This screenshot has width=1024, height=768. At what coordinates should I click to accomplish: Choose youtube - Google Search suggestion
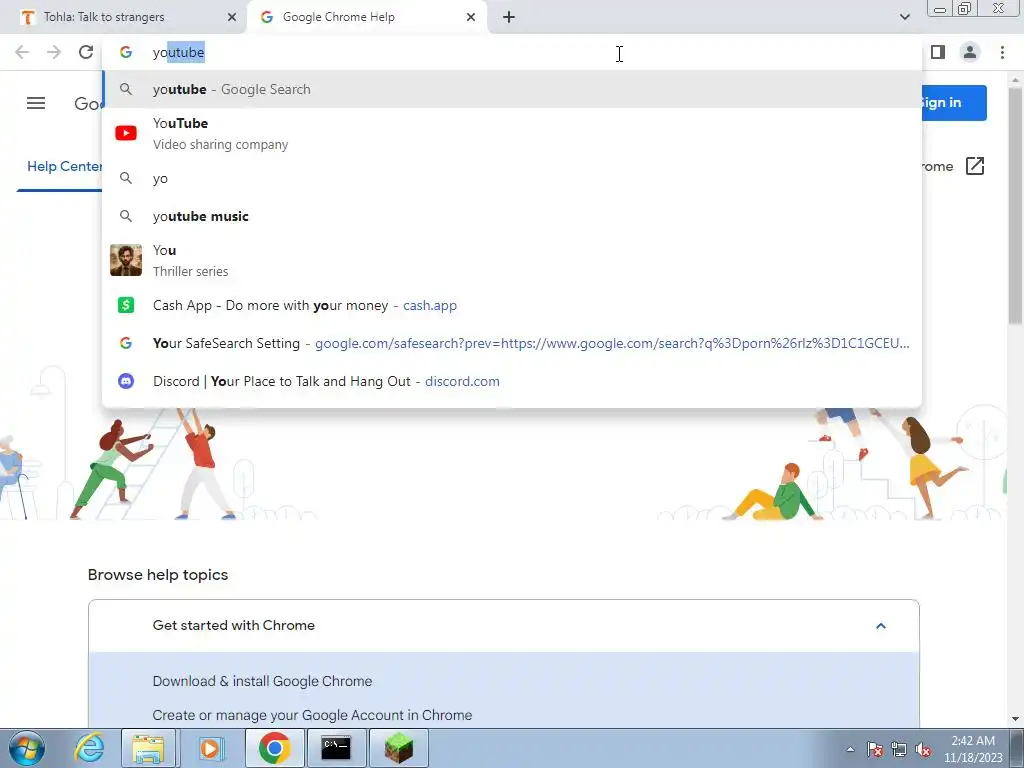(512, 89)
